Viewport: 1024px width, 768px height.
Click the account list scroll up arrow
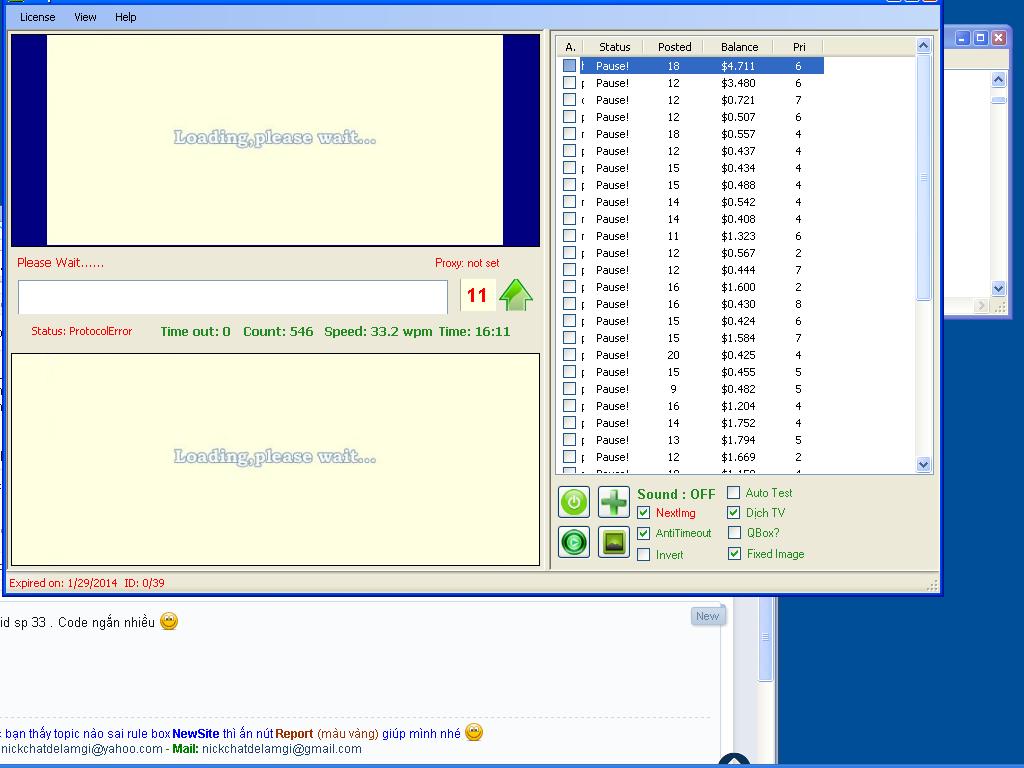(x=923, y=46)
